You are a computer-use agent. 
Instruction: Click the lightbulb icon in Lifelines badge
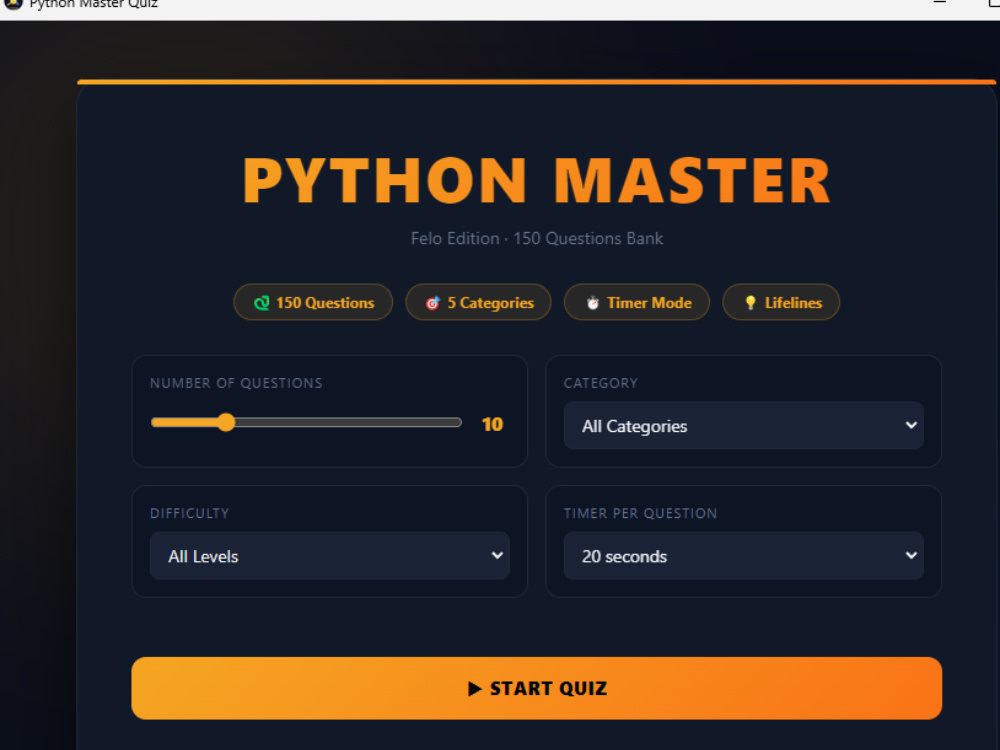(x=751, y=303)
